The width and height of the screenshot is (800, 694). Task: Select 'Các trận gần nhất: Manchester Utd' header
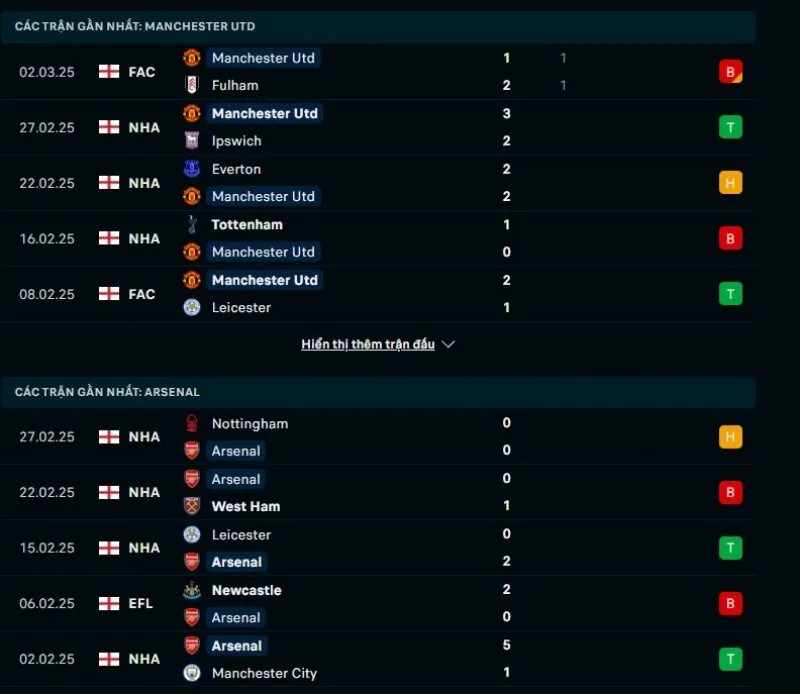[135, 26]
